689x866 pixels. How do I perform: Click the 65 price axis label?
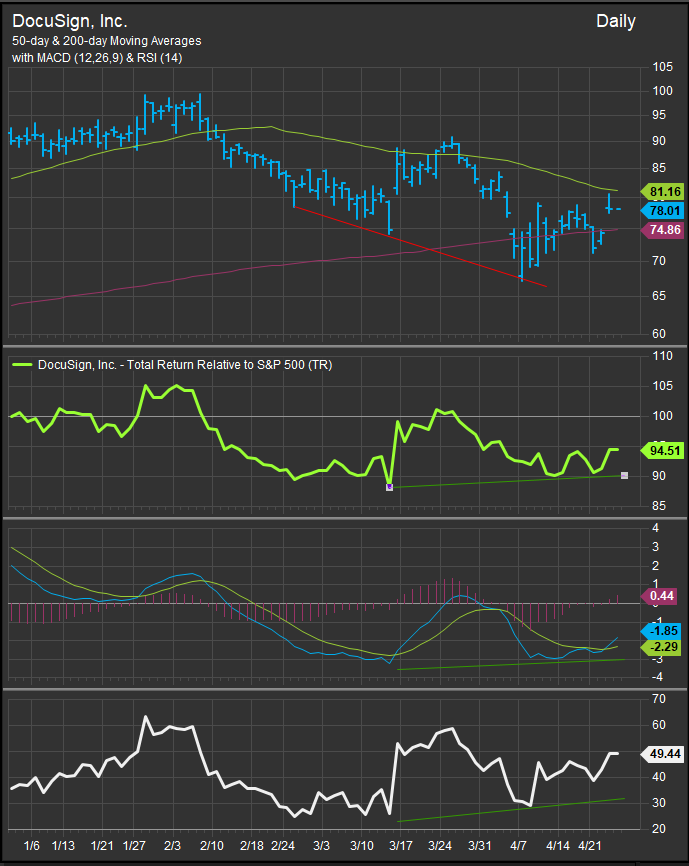(x=659, y=296)
